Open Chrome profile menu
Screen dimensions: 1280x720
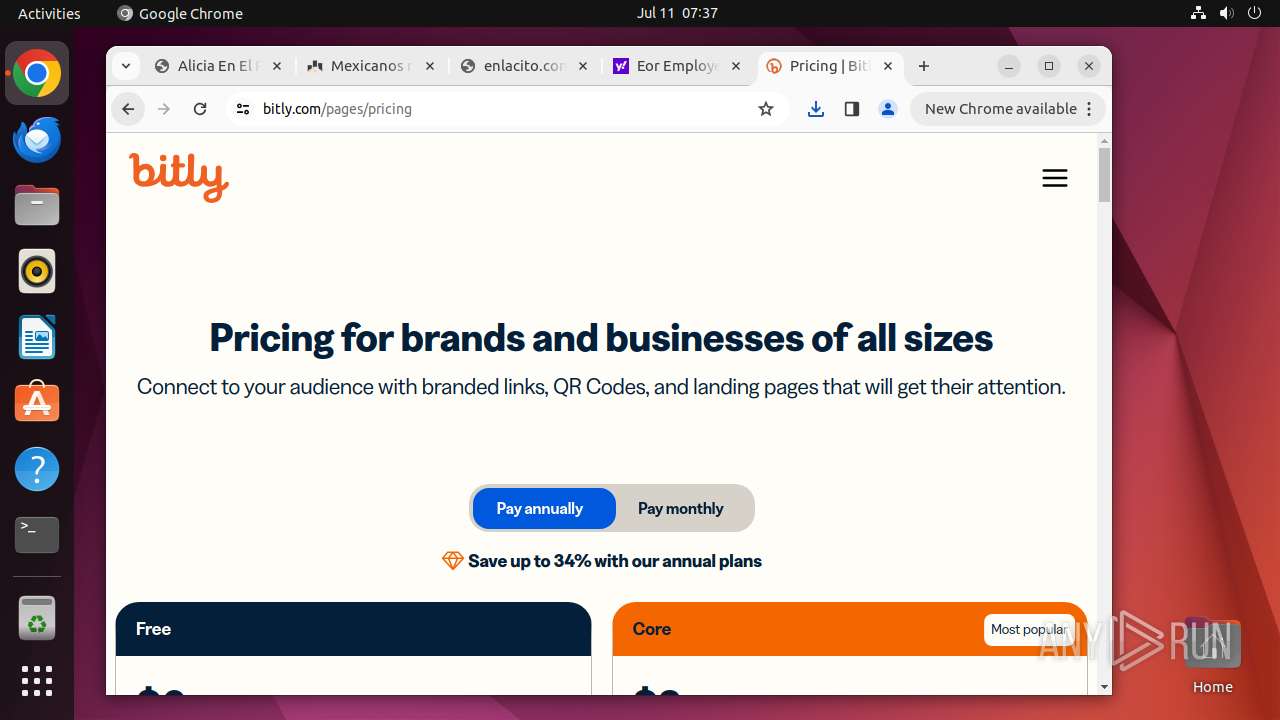point(888,109)
